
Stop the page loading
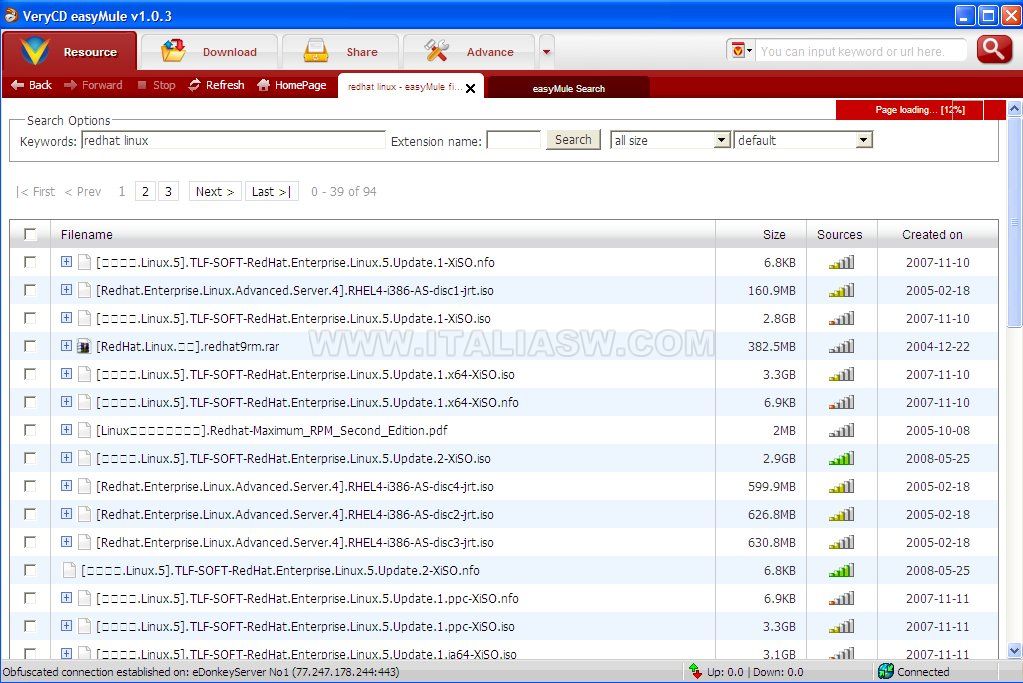point(157,85)
